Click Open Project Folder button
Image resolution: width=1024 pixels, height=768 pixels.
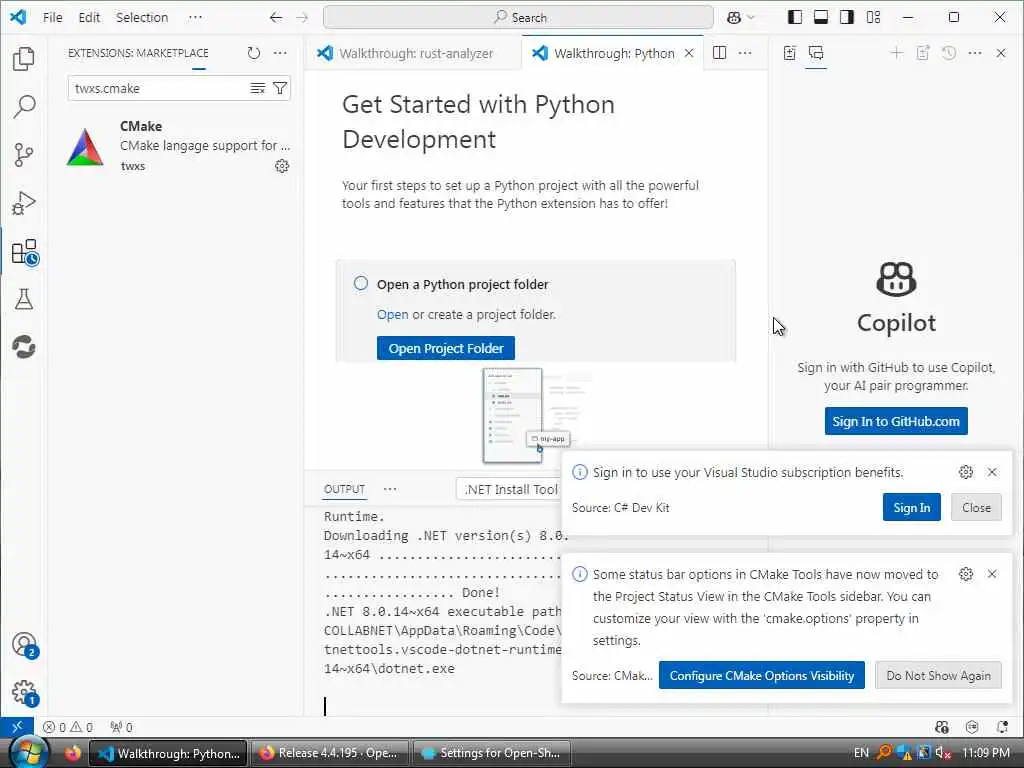(x=445, y=348)
